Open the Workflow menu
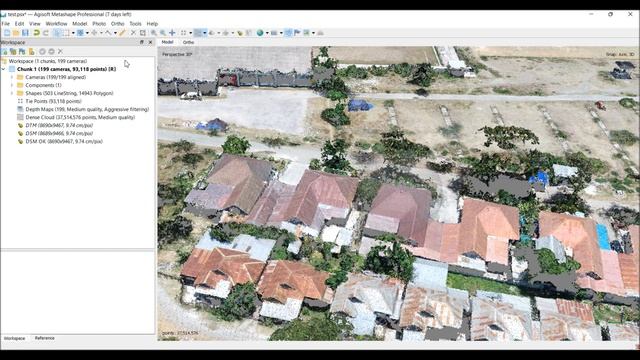This screenshot has width=640, height=360. [x=56, y=24]
